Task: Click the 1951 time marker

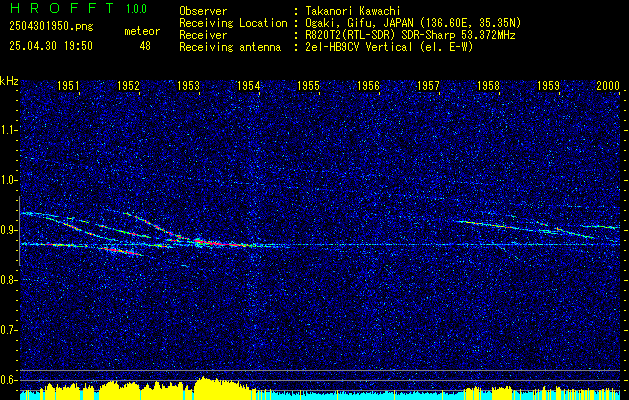Action: pos(68,85)
